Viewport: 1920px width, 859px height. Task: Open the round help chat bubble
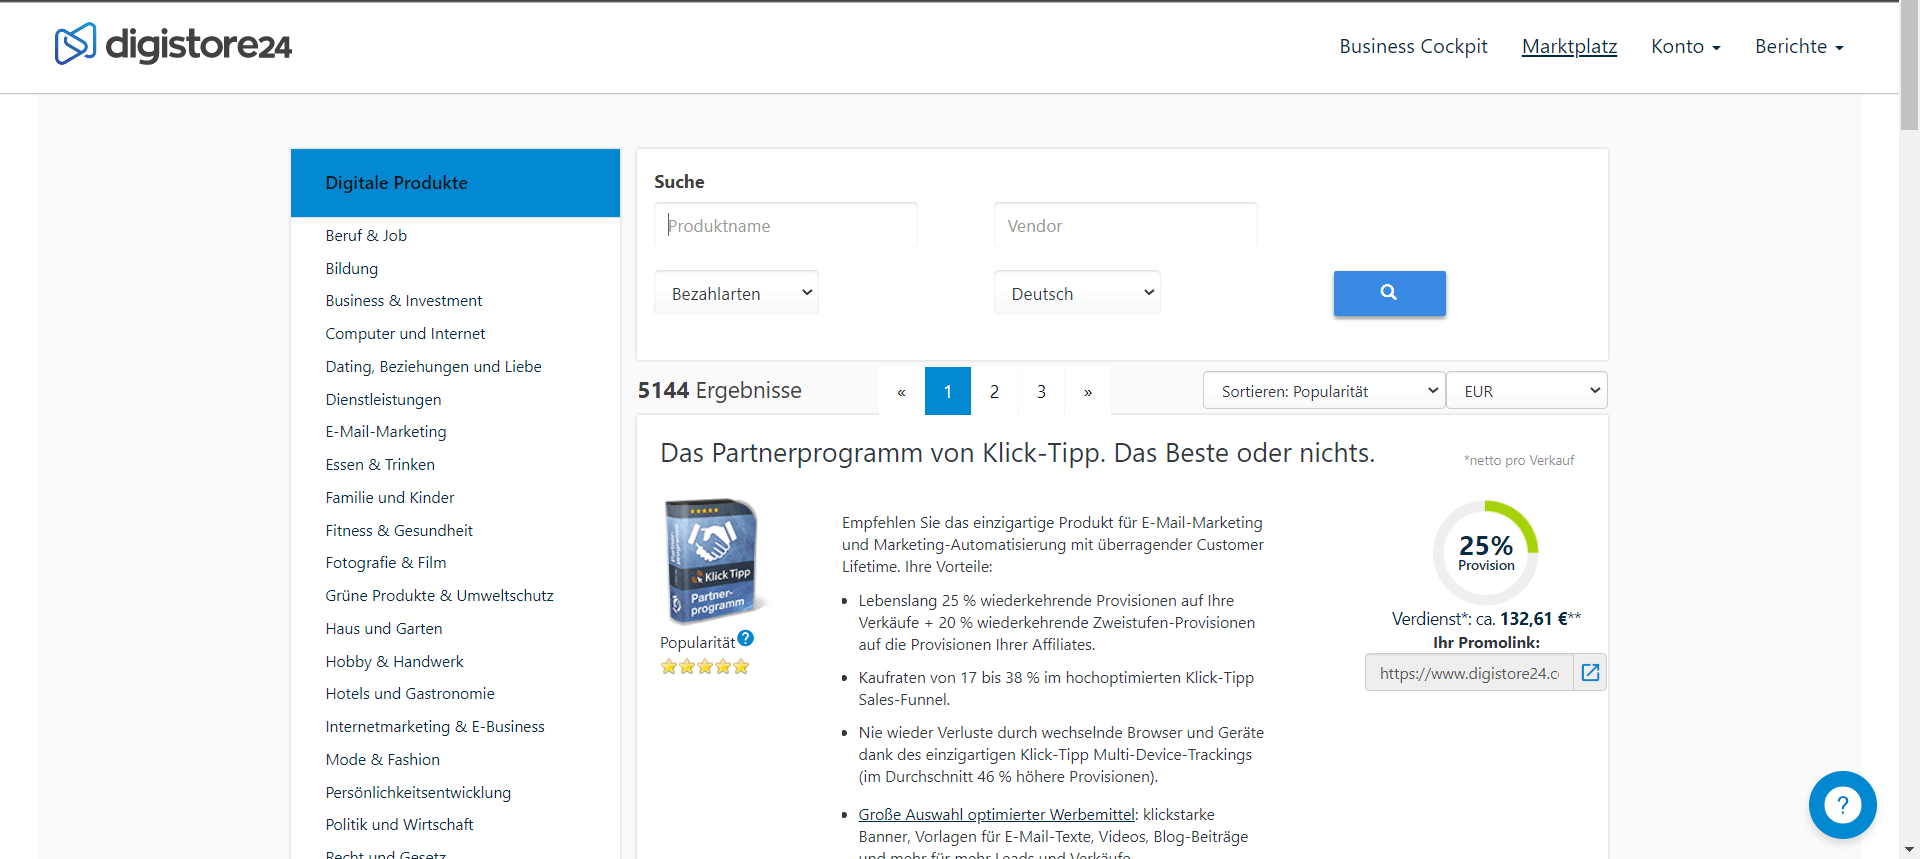[x=1842, y=804]
